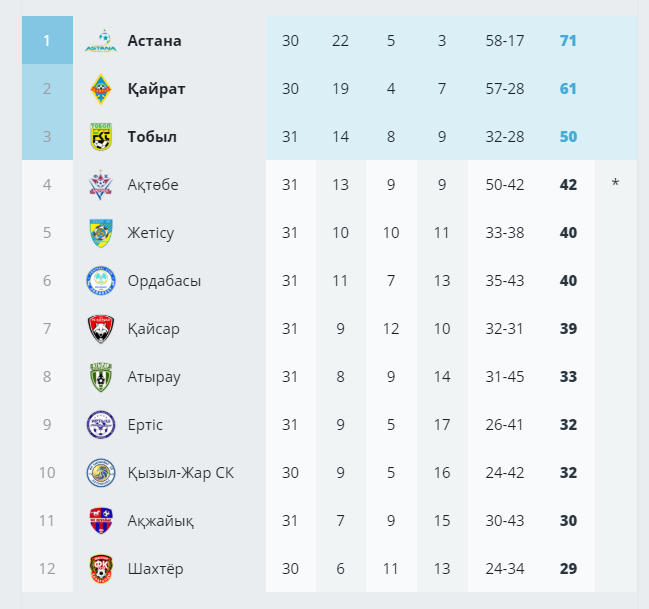This screenshot has height=609, width=649.
Task: Click the Шахтёр team name
Action: pyautogui.click(x=156, y=568)
